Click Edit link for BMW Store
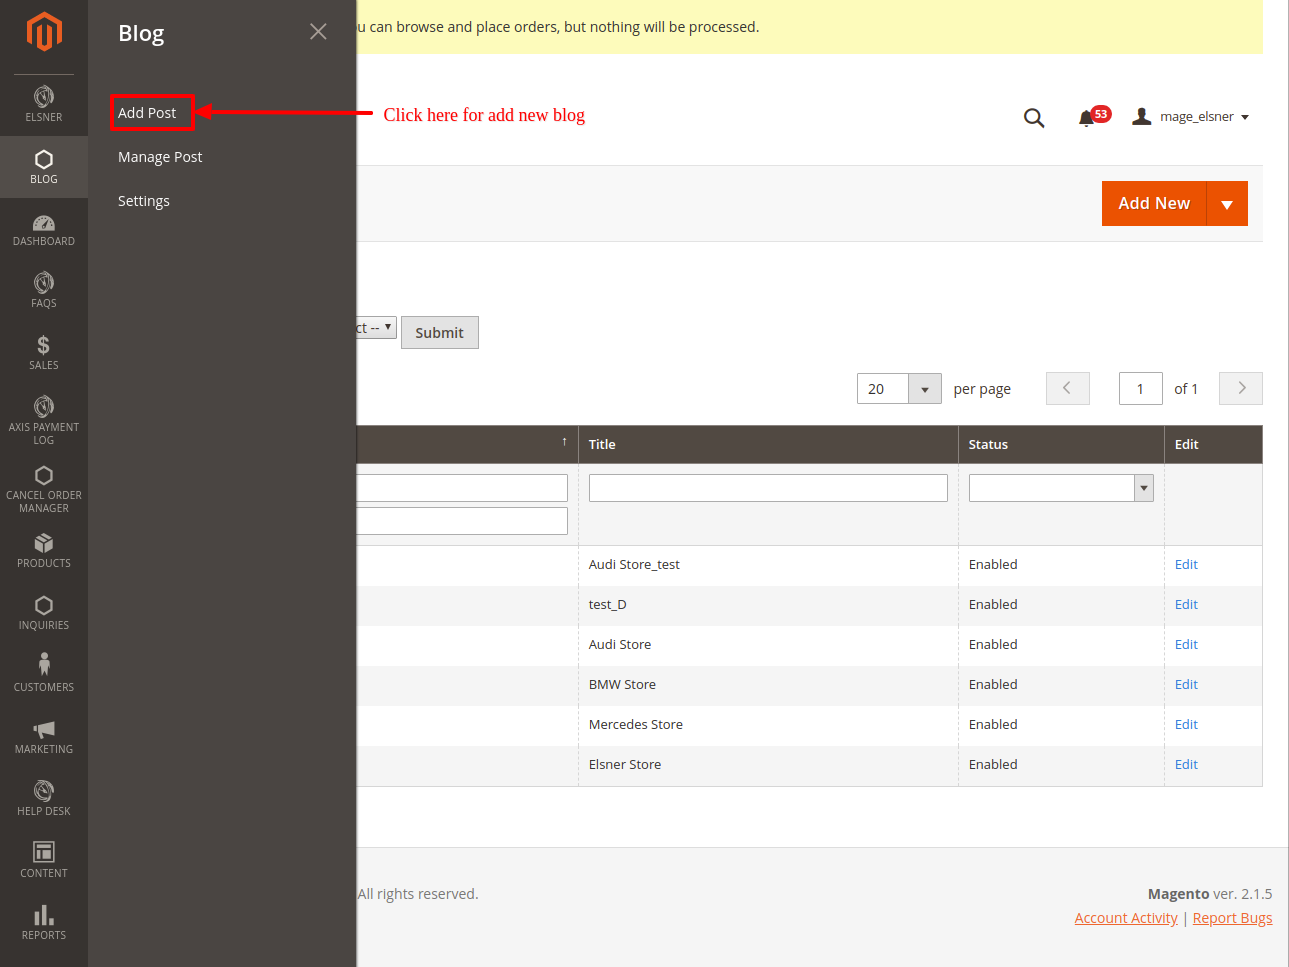The width and height of the screenshot is (1289, 967). 1186,685
